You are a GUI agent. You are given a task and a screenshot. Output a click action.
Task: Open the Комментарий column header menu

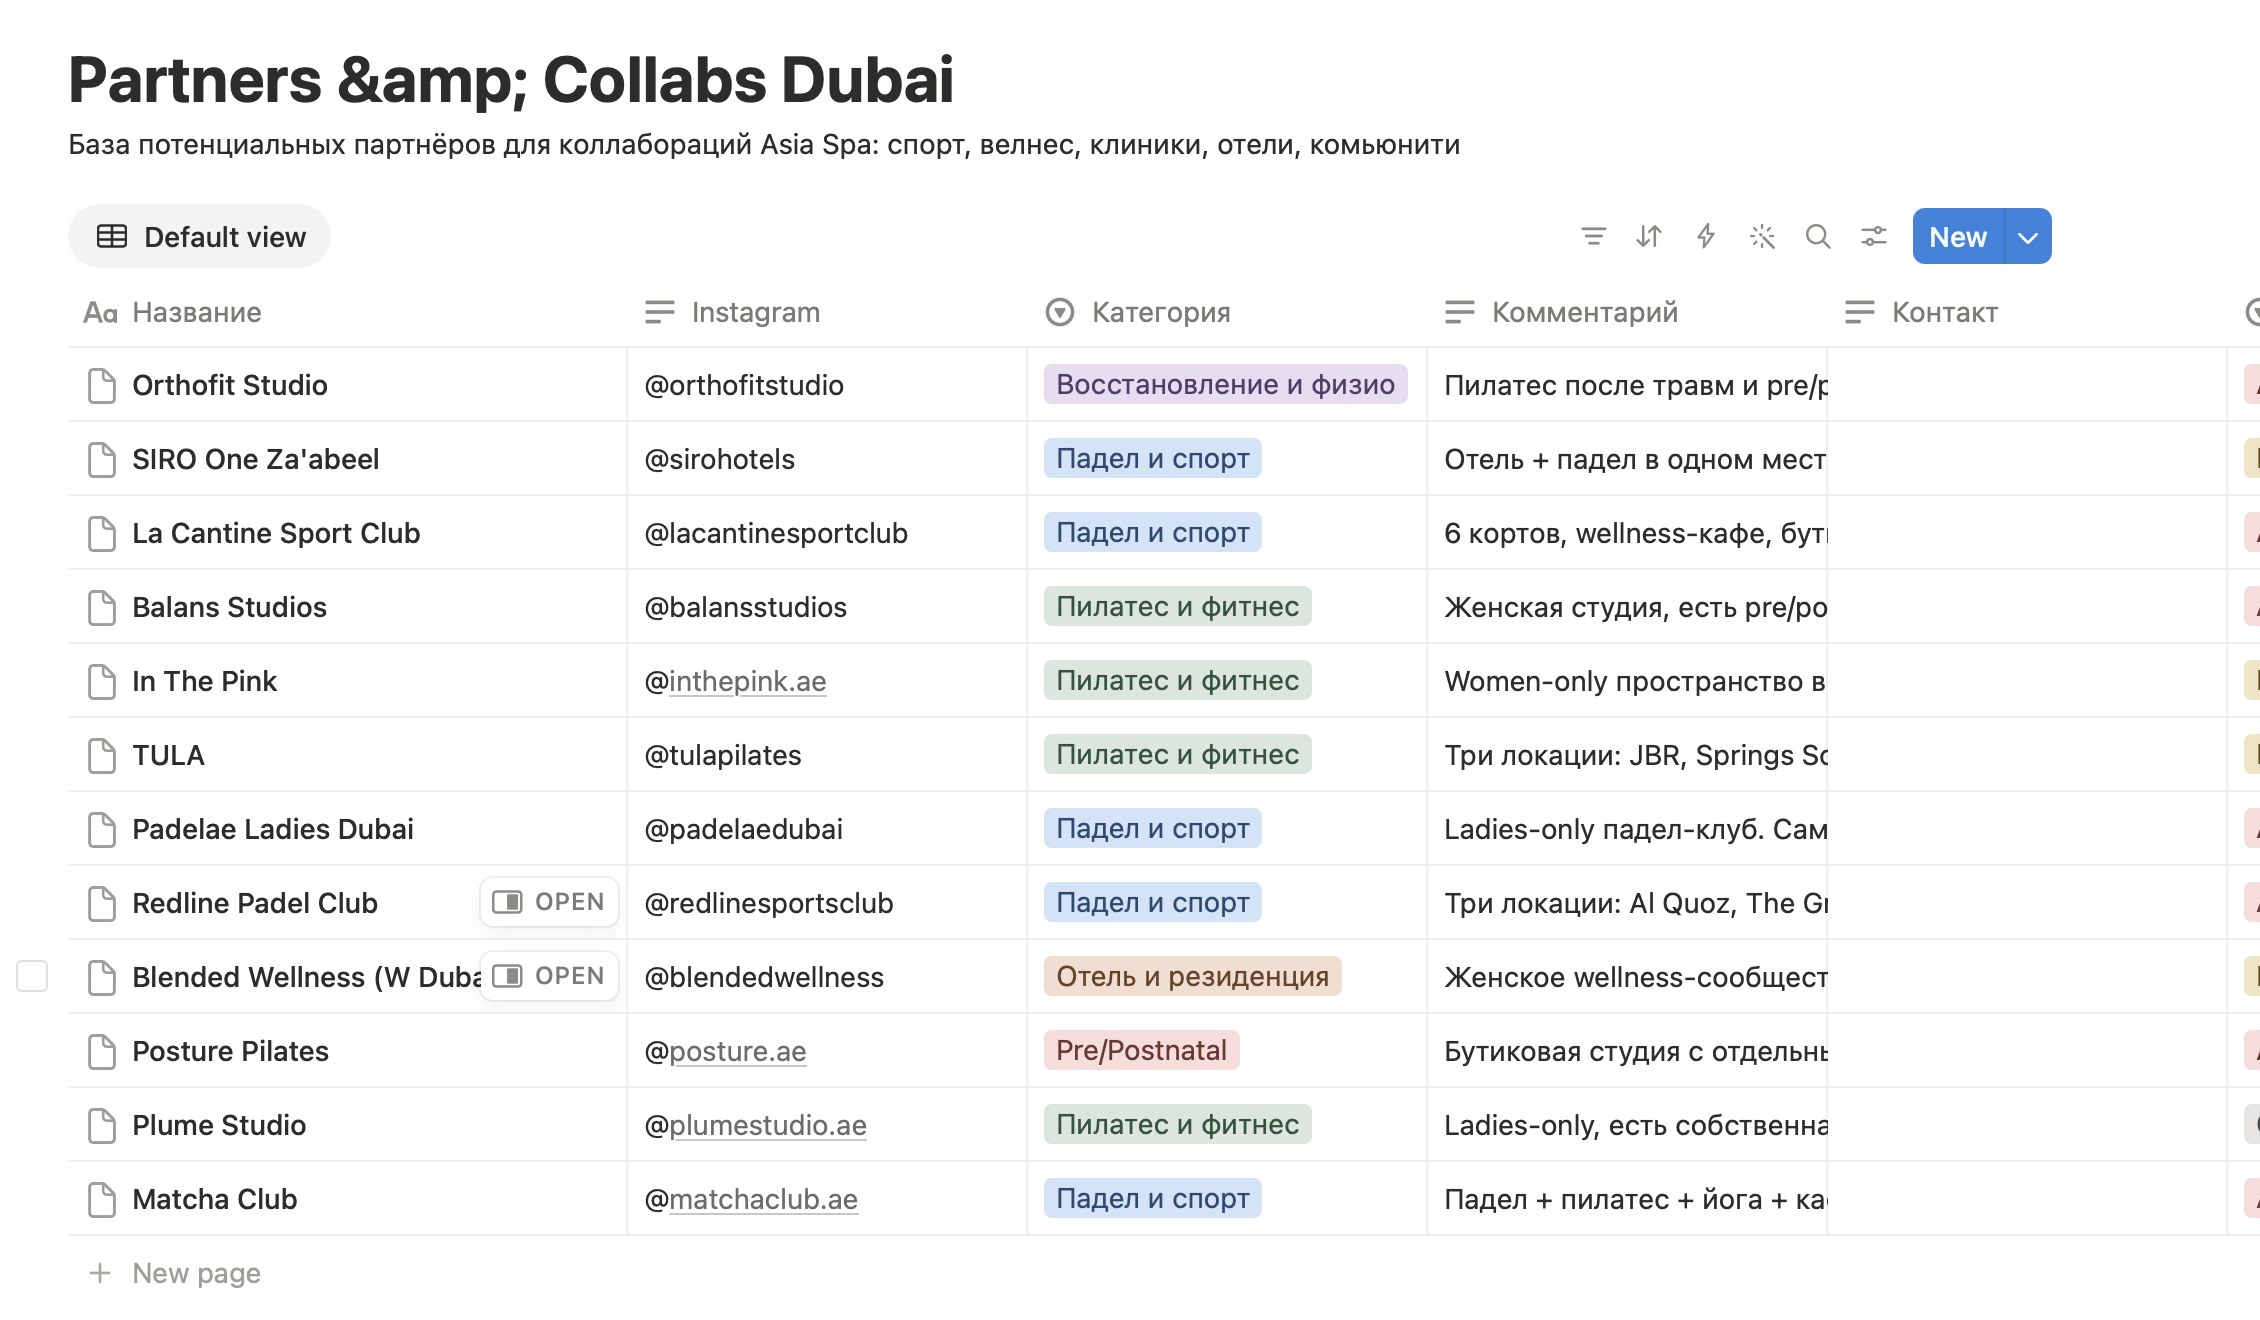[x=1626, y=313]
